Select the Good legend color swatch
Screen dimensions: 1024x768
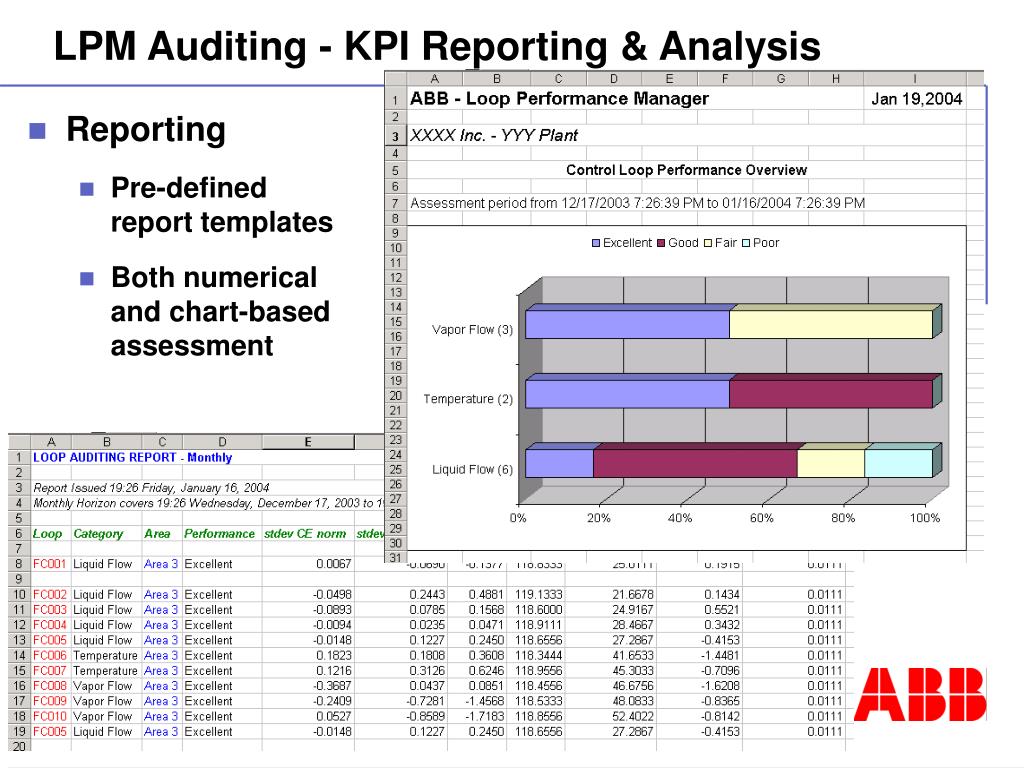coord(661,243)
